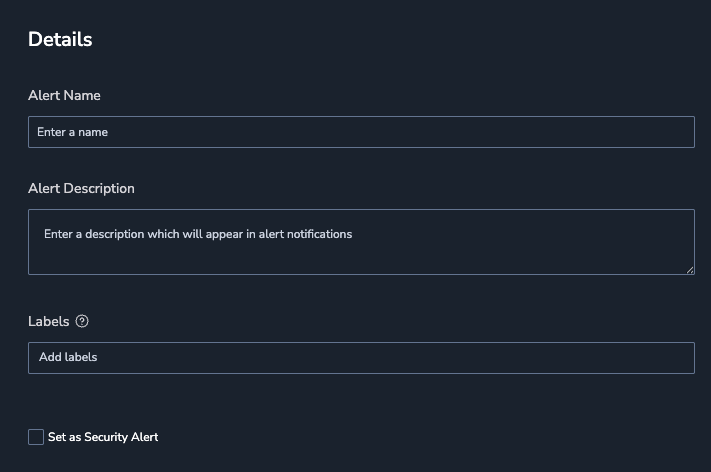Click the Alert Description field label
711x472 pixels.
click(x=81, y=189)
